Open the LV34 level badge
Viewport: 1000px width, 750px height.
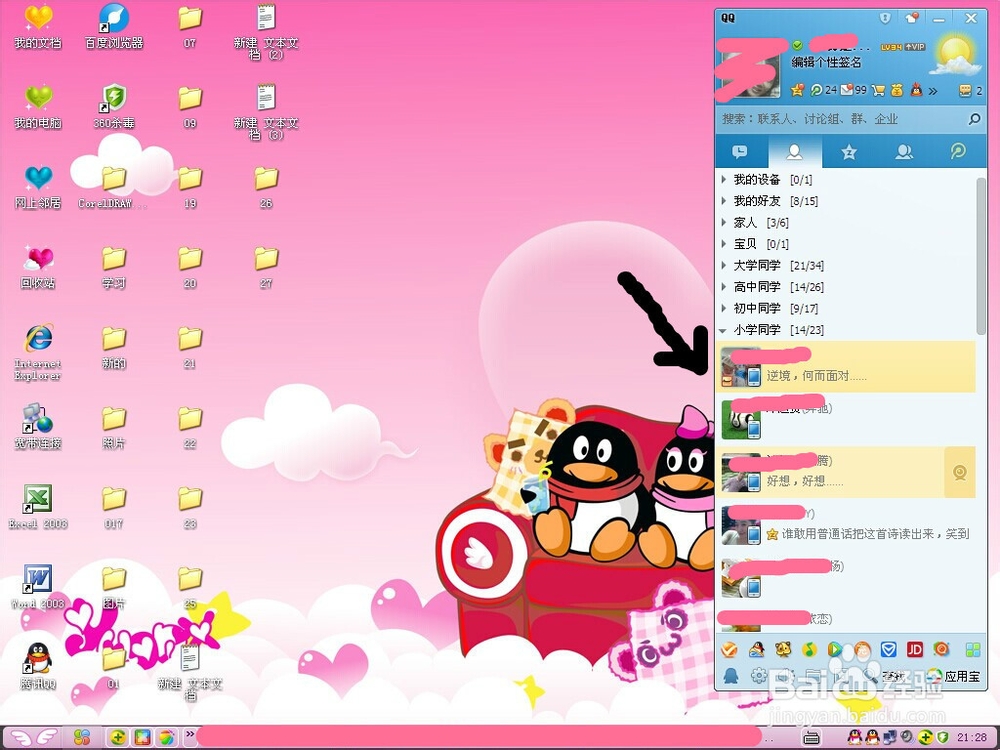click(x=891, y=47)
